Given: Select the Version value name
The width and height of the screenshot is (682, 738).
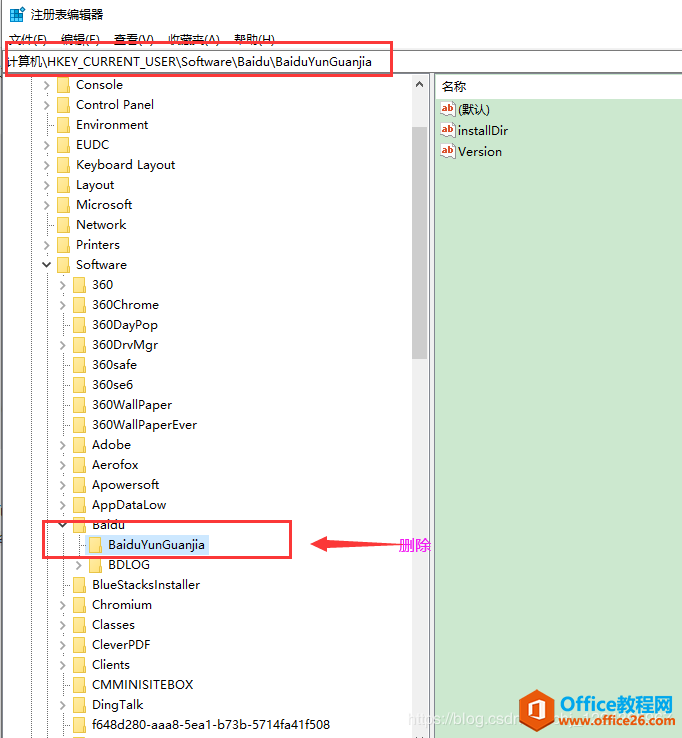Looking at the screenshot, I should tap(480, 152).
